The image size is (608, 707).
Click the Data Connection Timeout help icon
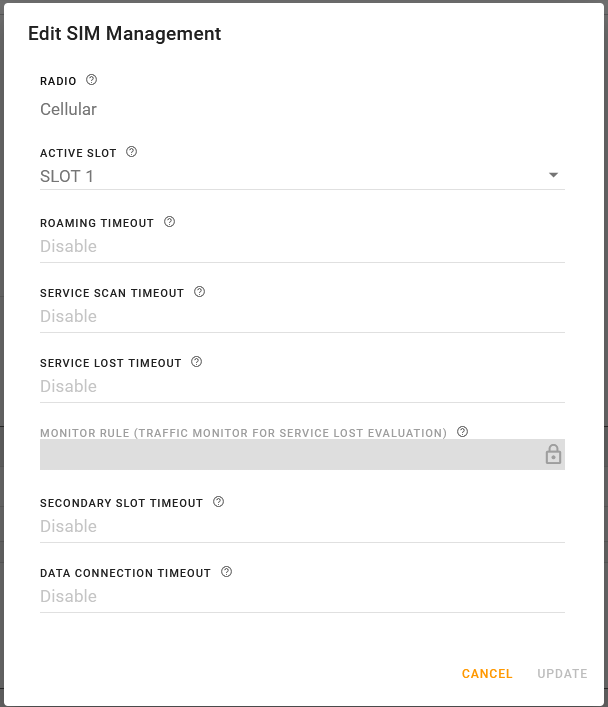(x=226, y=572)
